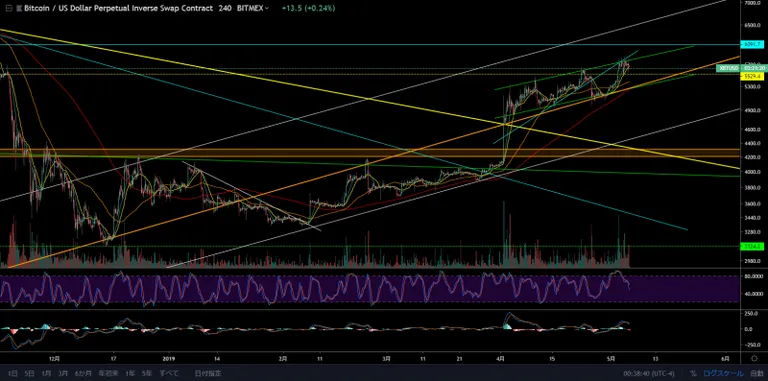Collapse the legend box icon beside chart title
This screenshot has height=381, width=768.
[5, 8]
